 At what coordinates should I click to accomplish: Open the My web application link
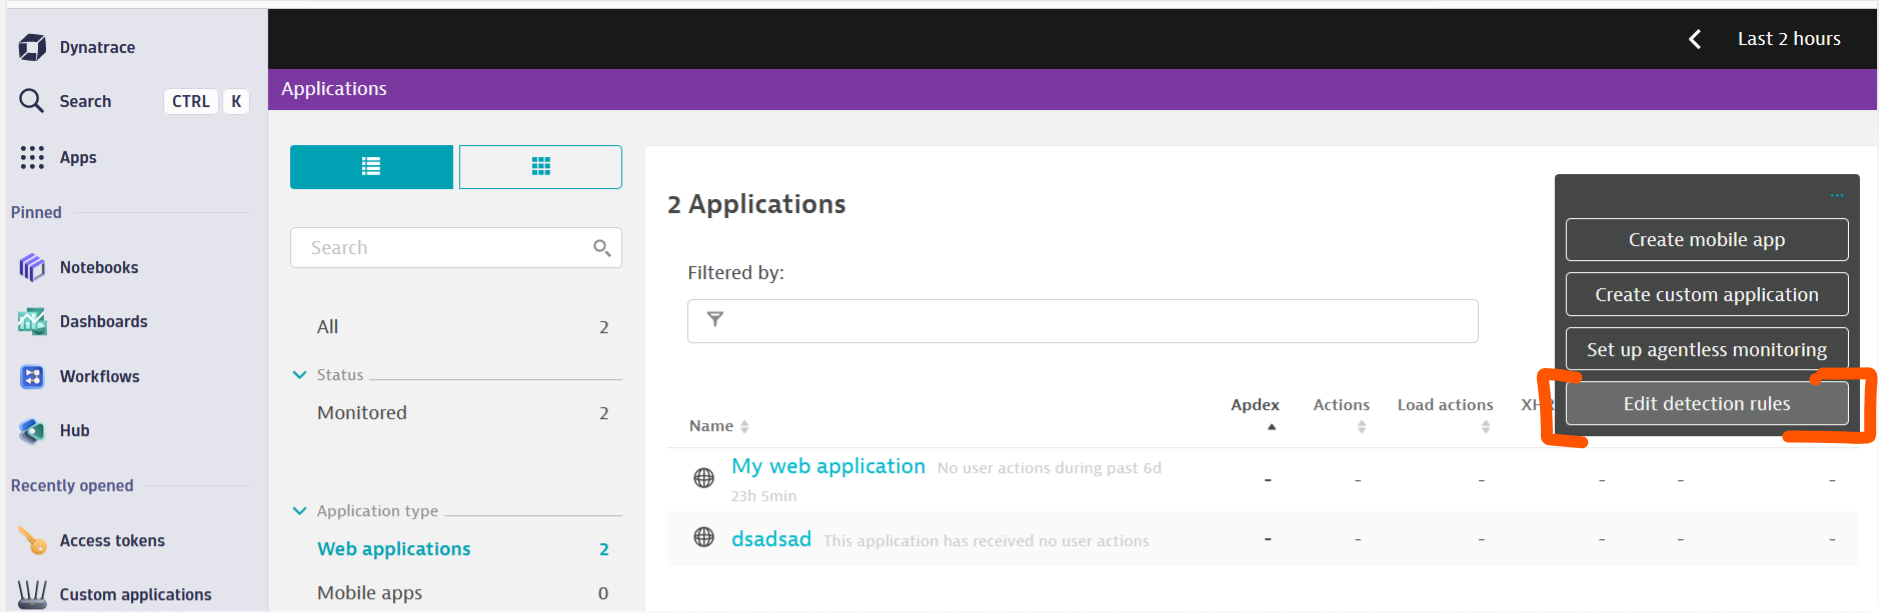828,467
